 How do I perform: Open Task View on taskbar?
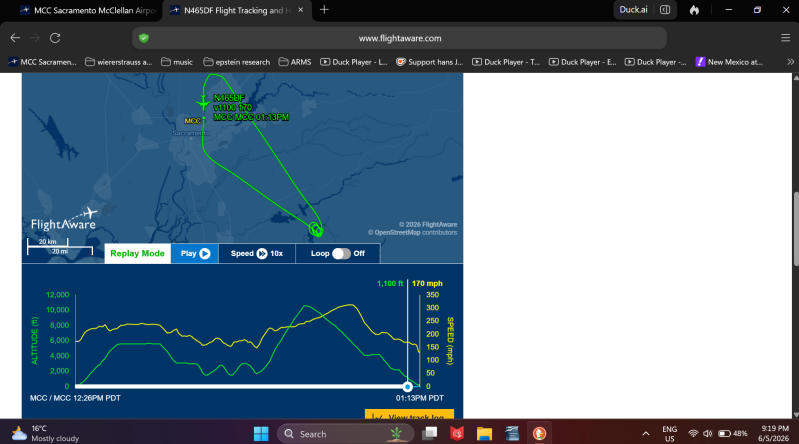click(430, 434)
